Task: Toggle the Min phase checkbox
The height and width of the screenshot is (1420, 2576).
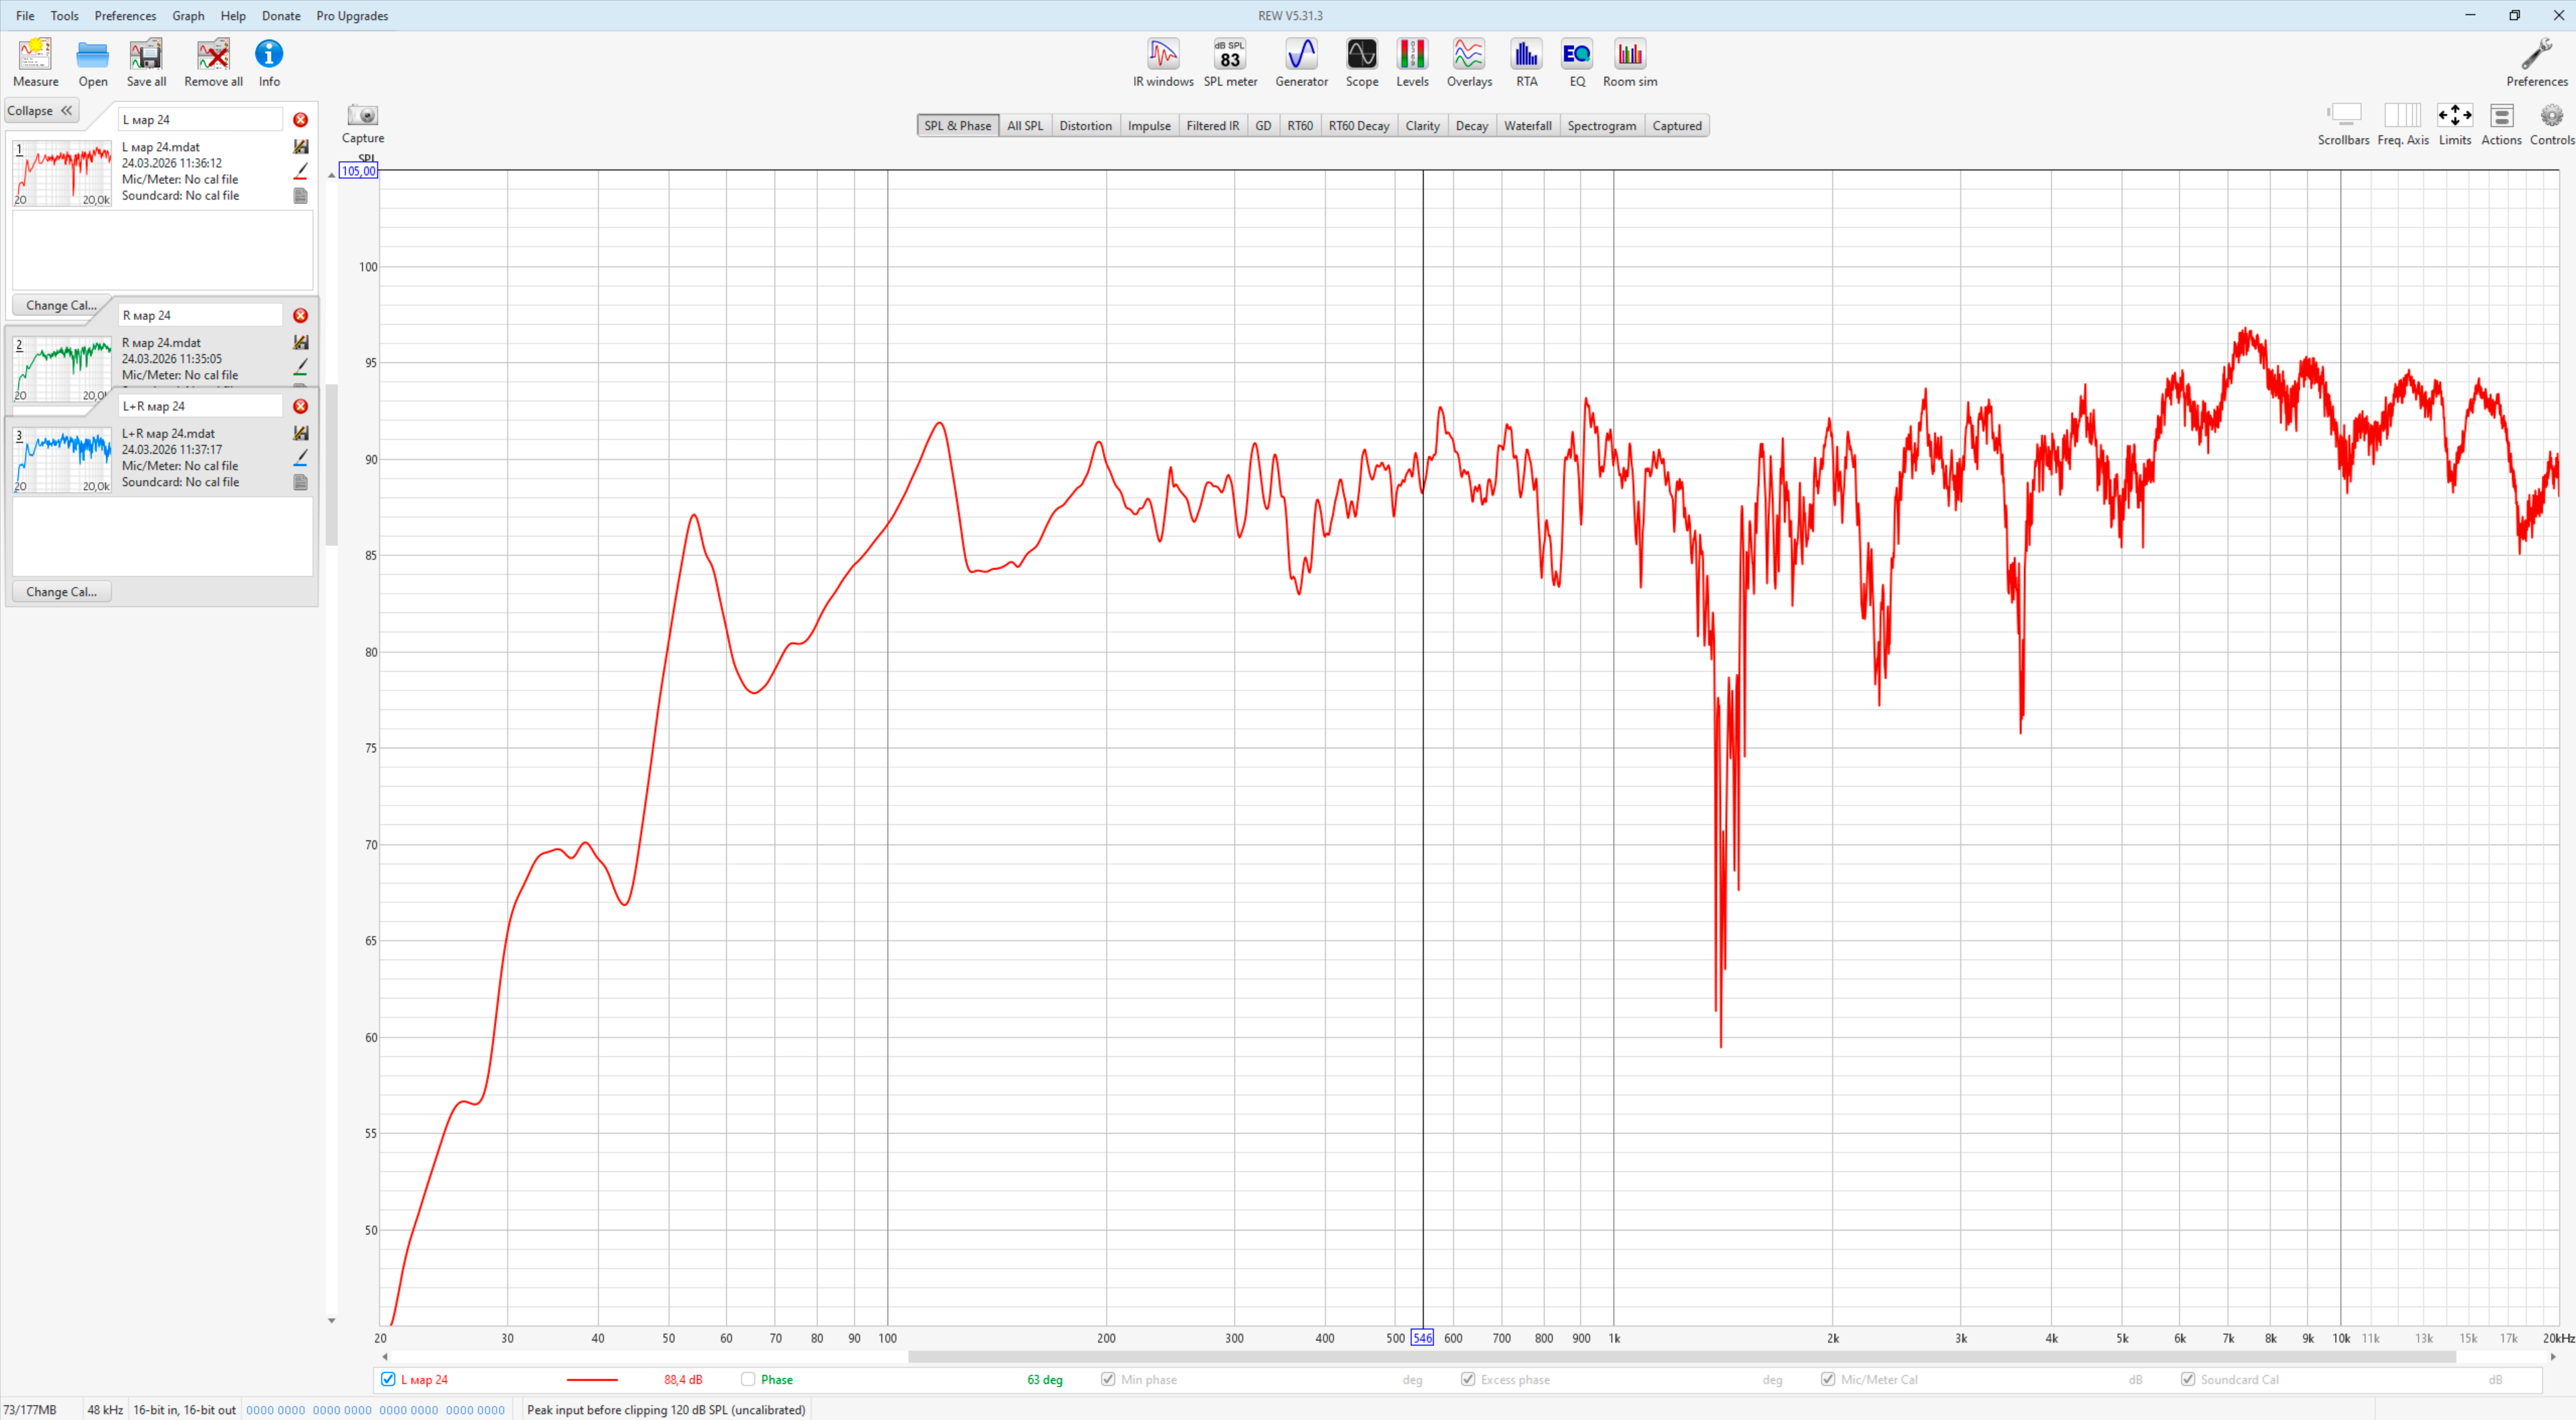Action: (1107, 1379)
